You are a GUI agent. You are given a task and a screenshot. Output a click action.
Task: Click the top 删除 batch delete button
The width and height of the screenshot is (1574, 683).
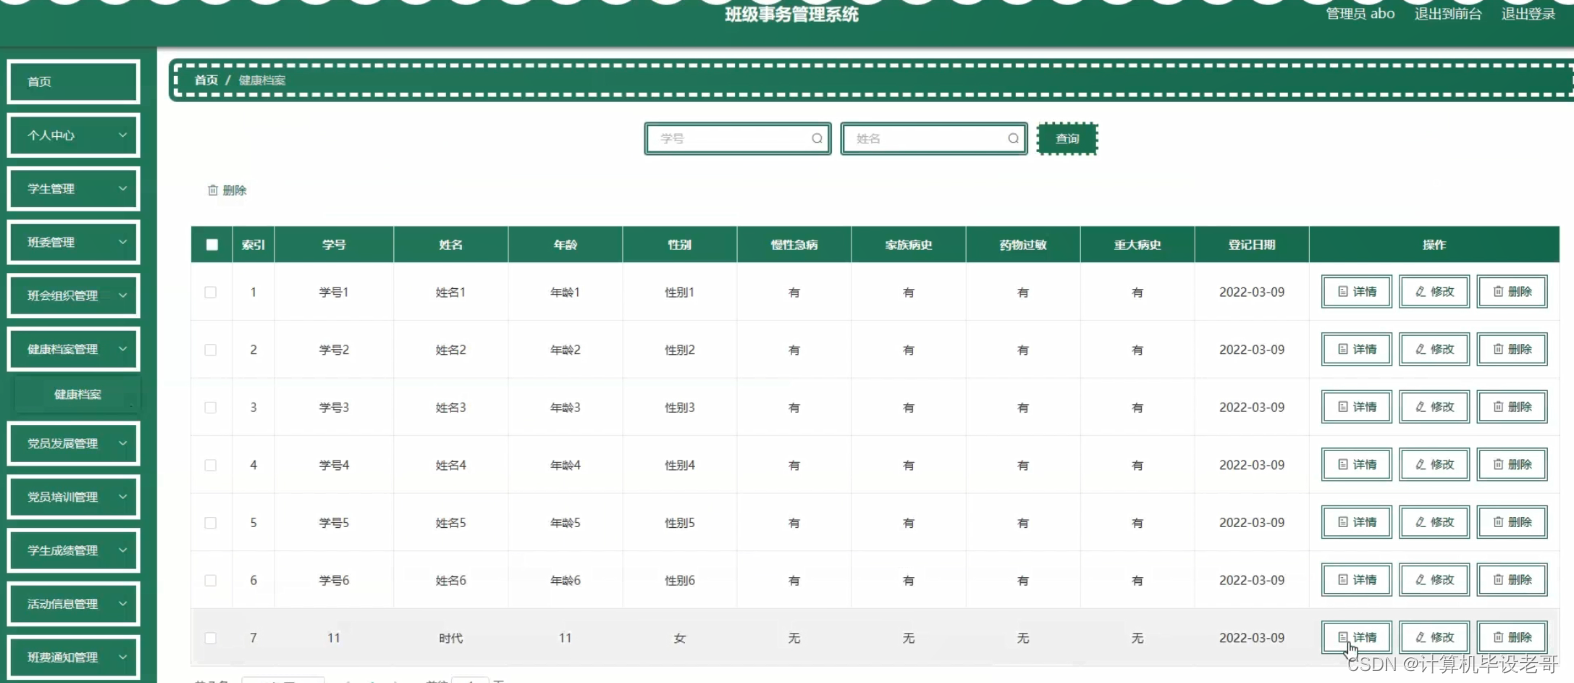click(x=227, y=190)
